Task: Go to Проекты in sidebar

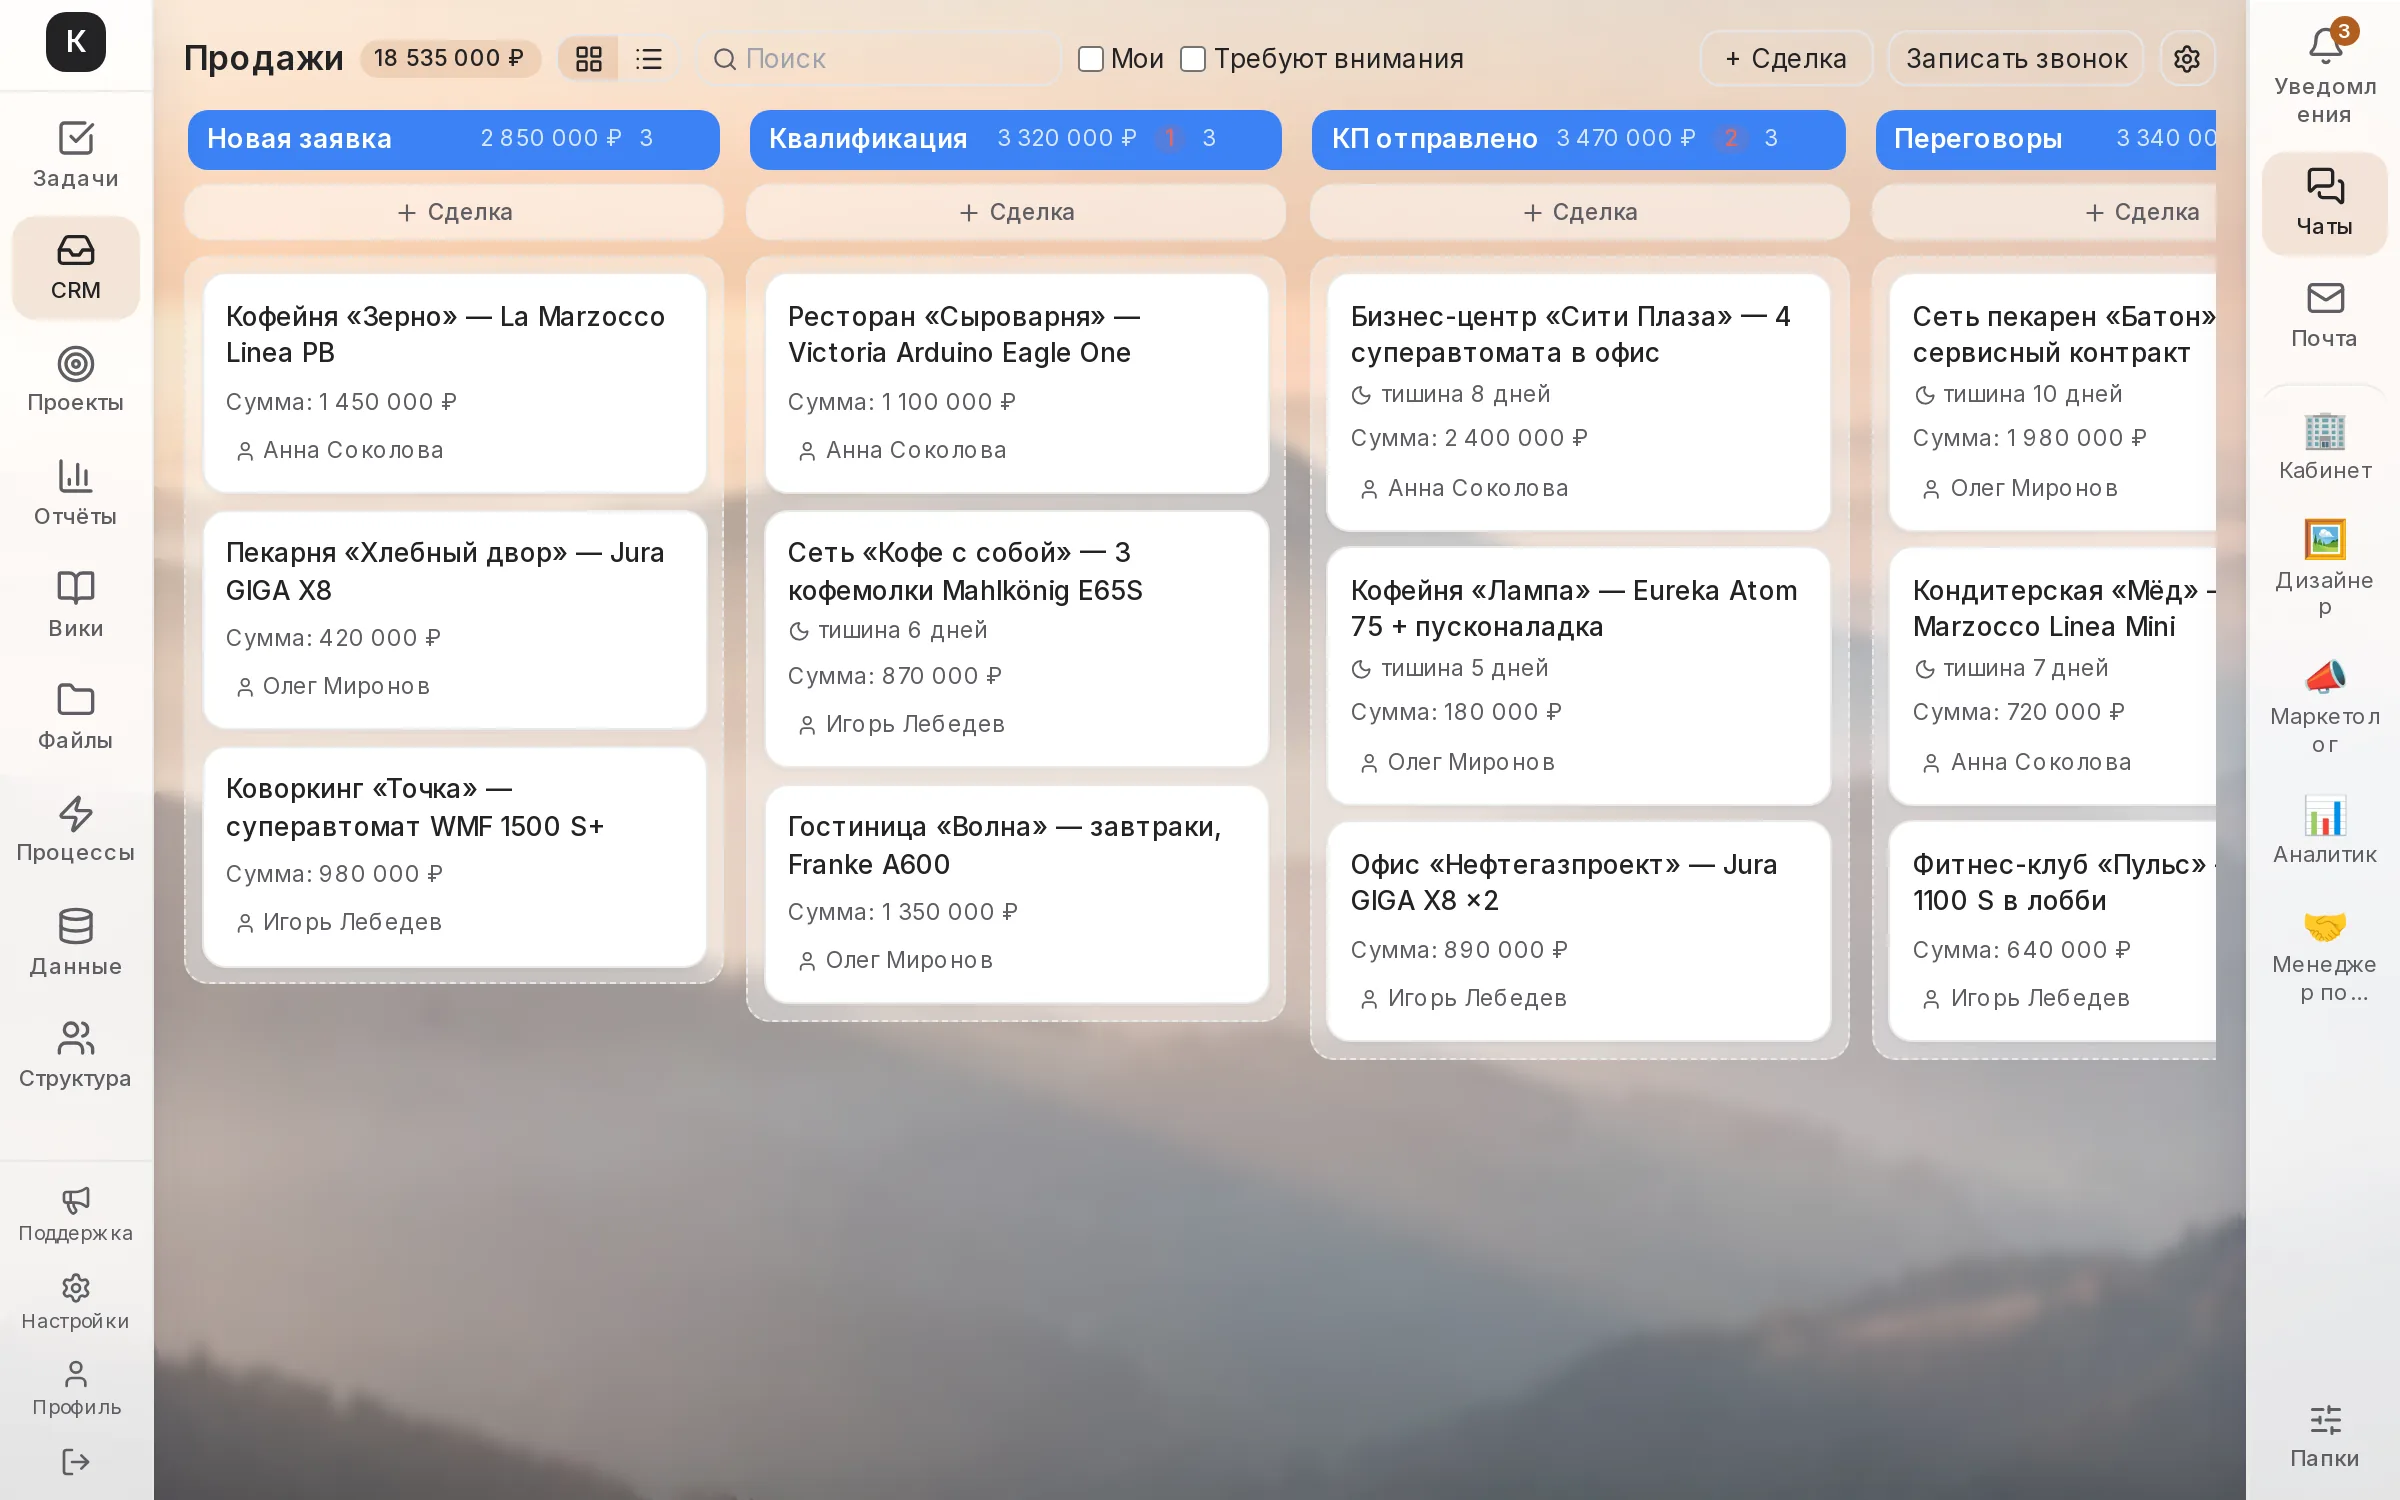Action: coord(76,379)
